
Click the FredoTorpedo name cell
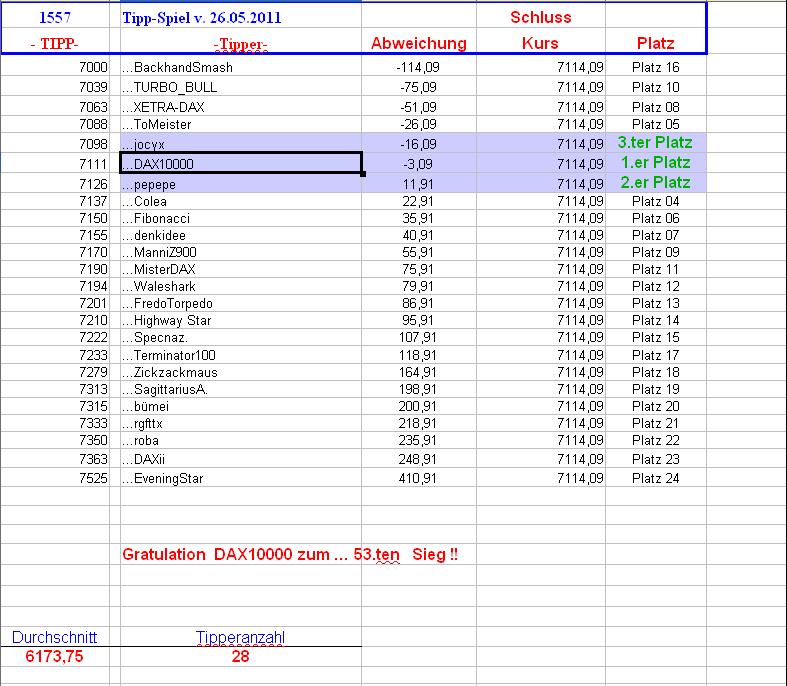click(x=241, y=304)
